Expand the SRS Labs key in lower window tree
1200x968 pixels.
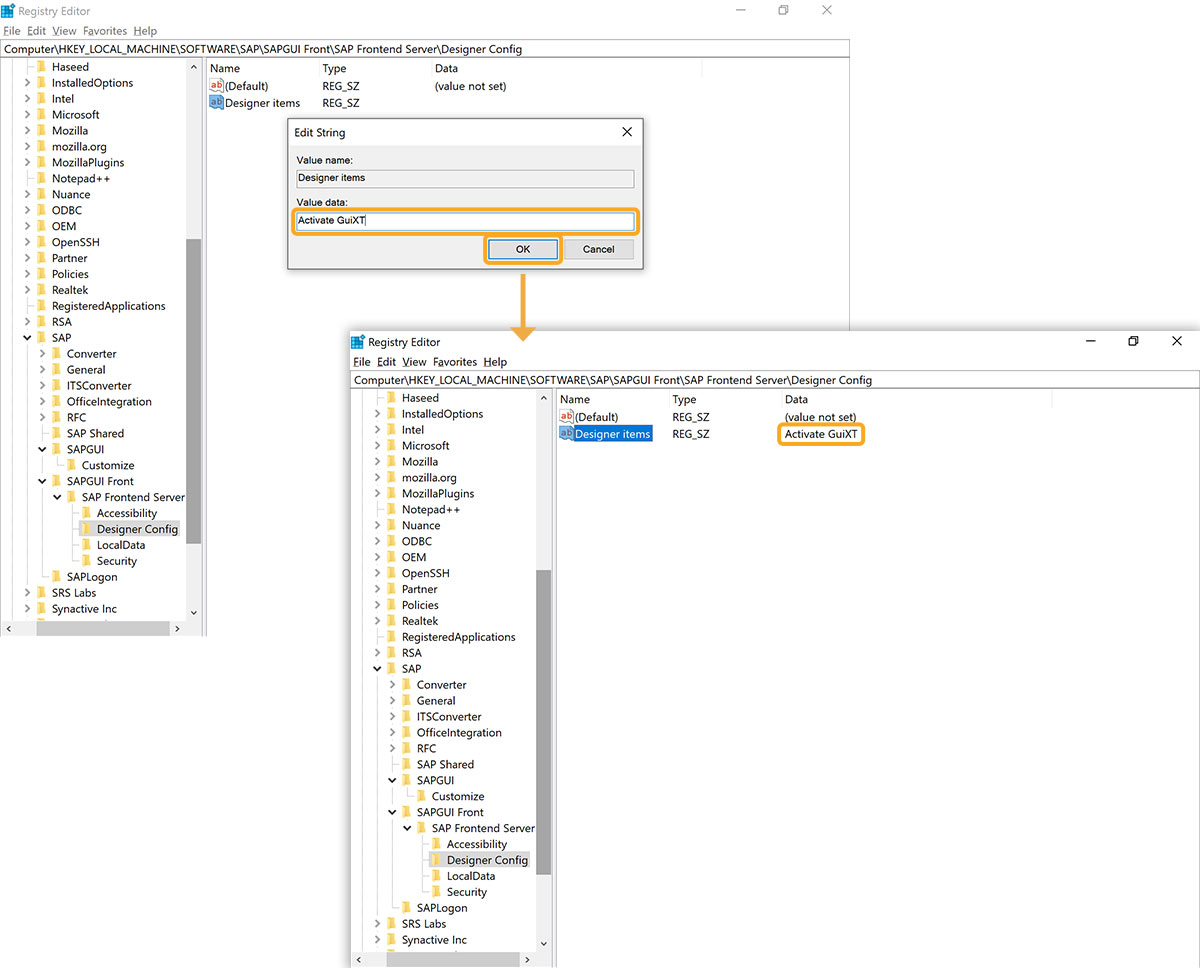tap(377, 924)
